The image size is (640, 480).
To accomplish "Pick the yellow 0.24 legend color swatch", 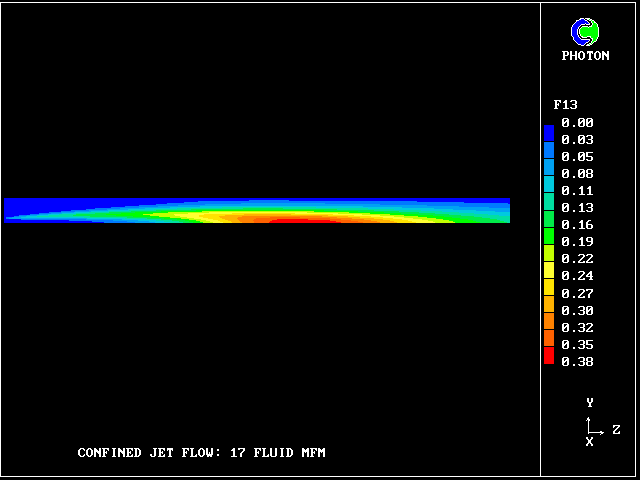I will coord(549,272).
